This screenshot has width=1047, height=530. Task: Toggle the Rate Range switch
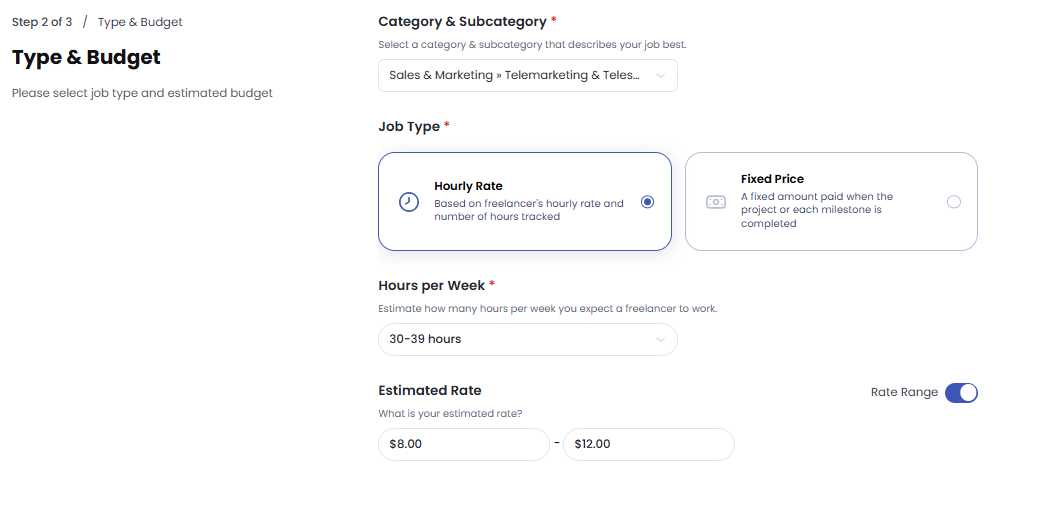coord(961,393)
